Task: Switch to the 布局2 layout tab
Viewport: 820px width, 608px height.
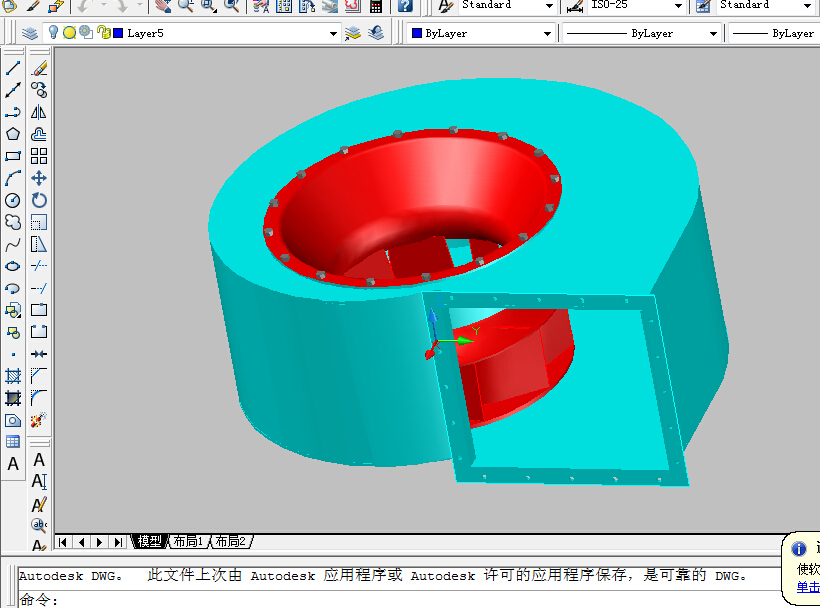Action: point(231,541)
